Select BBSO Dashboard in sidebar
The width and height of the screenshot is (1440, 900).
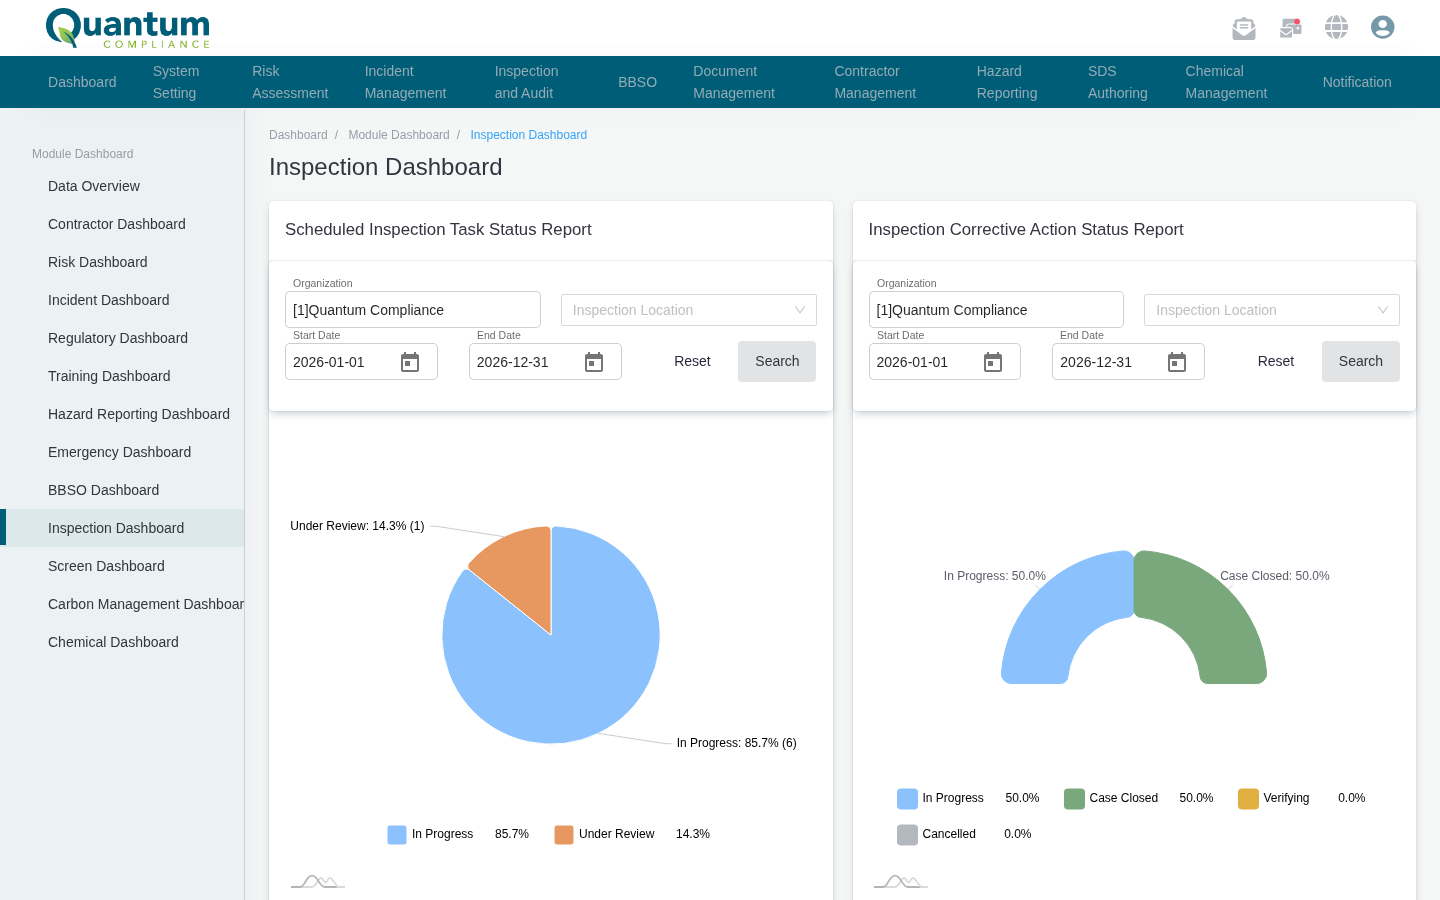click(122, 490)
